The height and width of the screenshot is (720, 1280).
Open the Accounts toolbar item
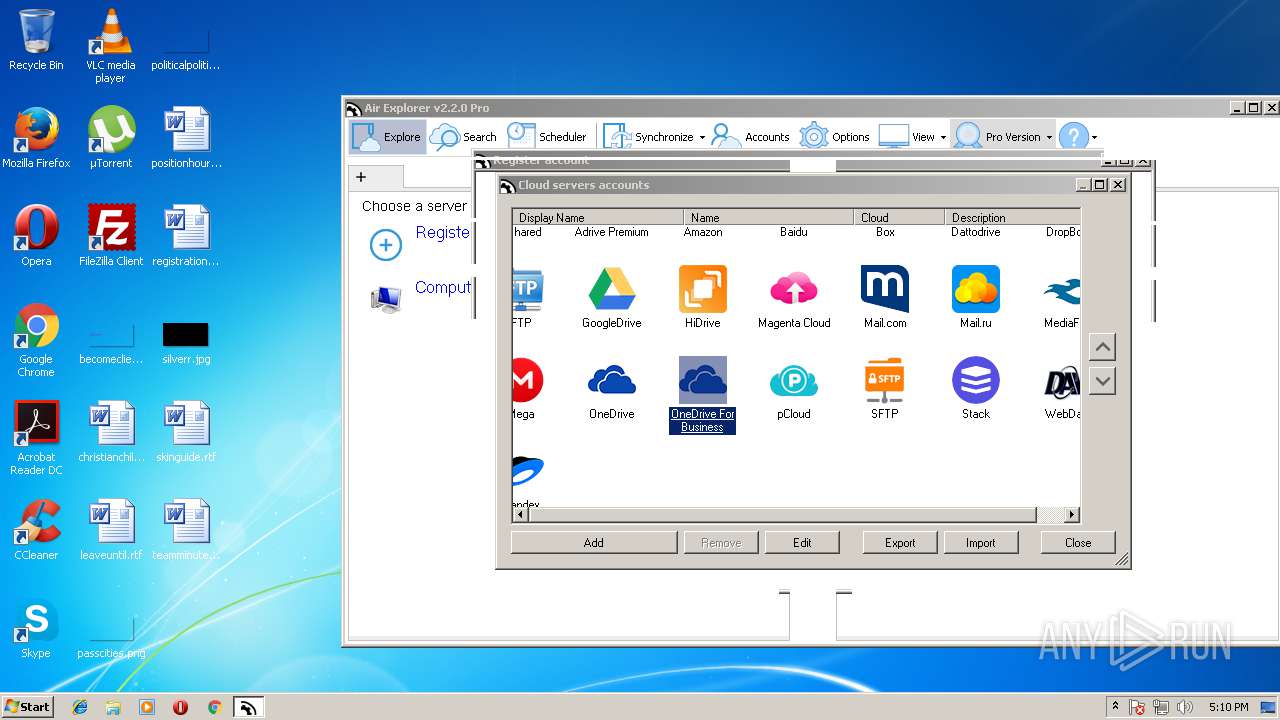[751, 137]
